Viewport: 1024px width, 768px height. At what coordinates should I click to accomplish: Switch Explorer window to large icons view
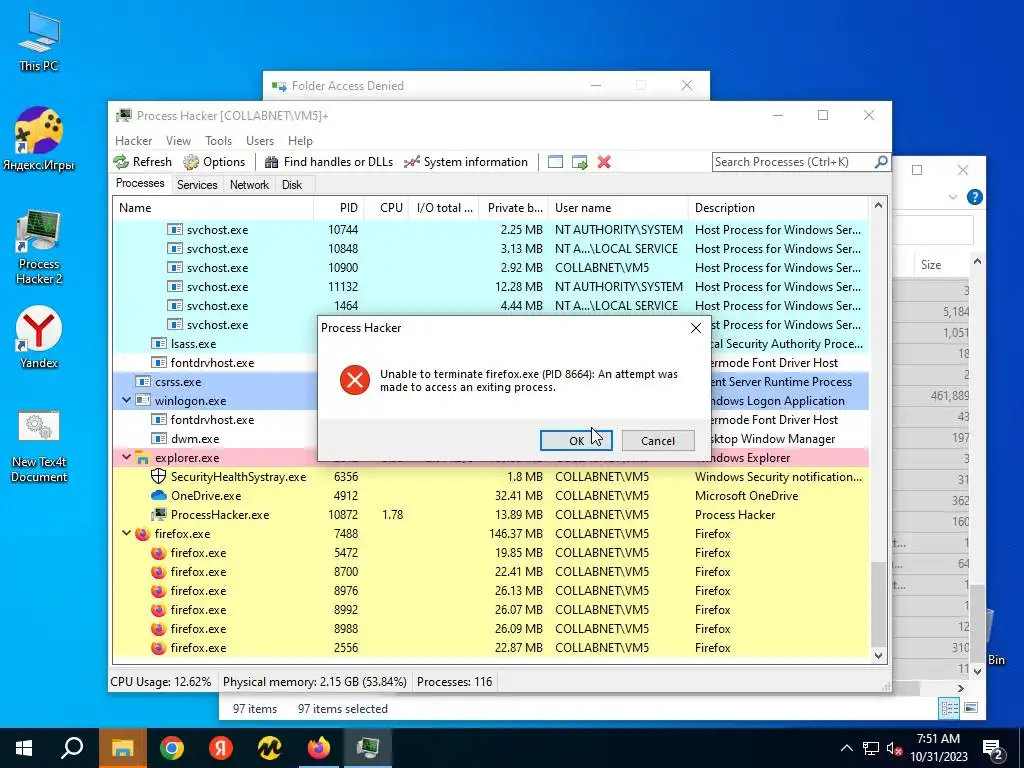click(x=971, y=708)
